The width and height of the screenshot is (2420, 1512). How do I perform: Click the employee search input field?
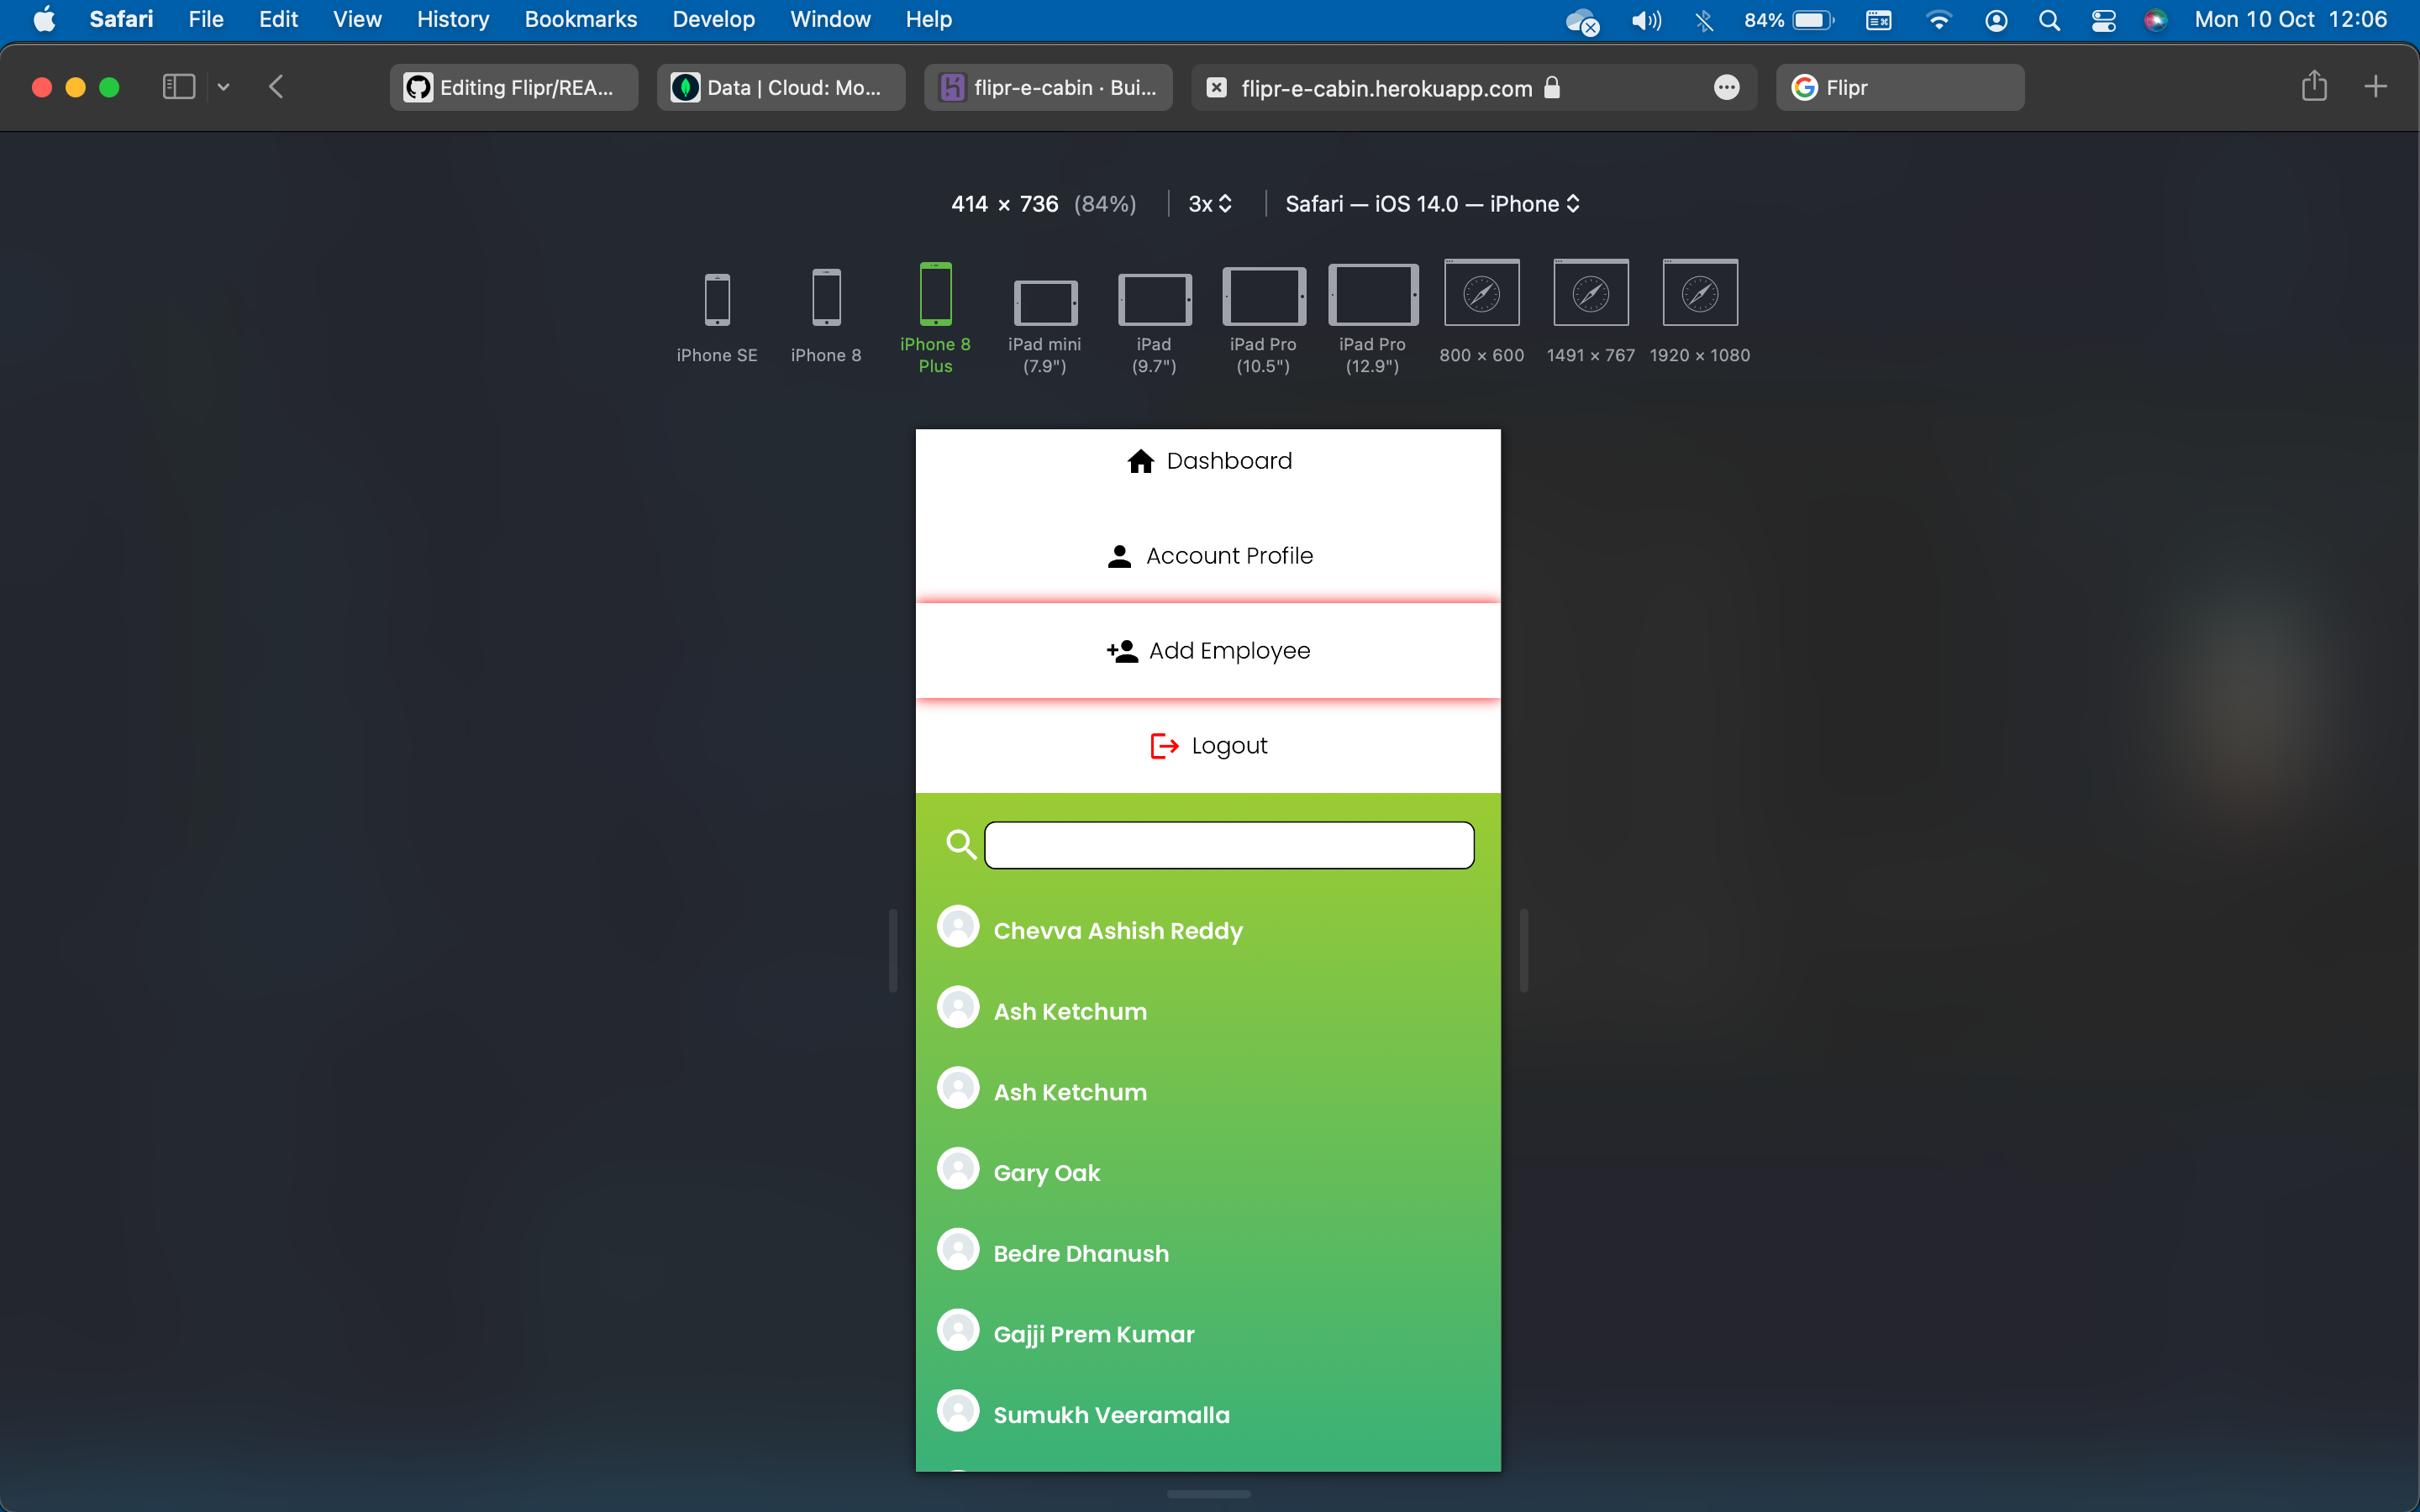(x=1229, y=845)
